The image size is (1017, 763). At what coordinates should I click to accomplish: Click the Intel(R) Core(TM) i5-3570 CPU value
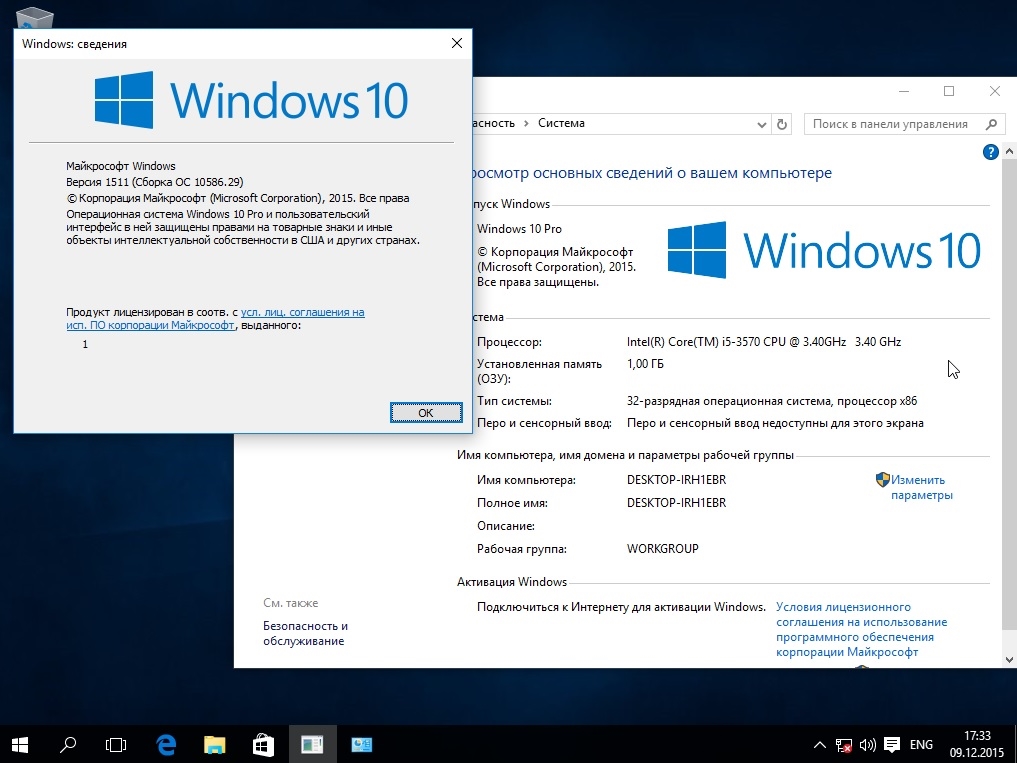coord(764,342)
